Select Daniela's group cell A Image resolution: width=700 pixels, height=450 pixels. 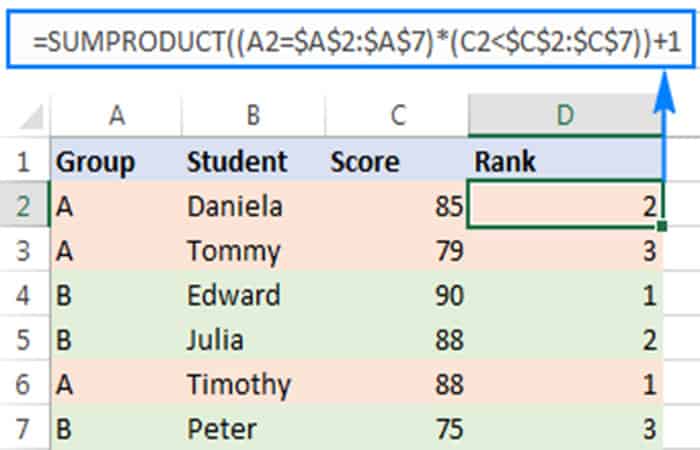(x=117, y=205)
